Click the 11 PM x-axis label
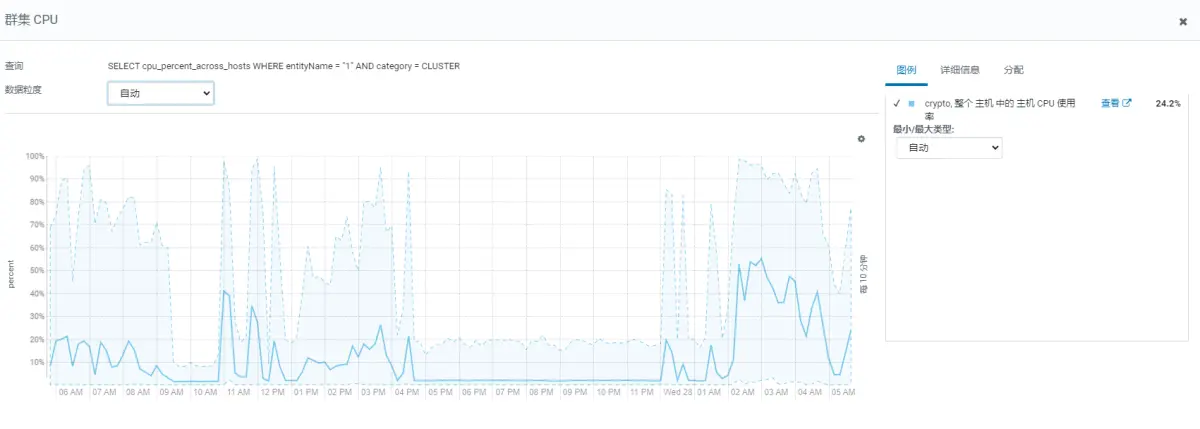 (x=642, y=393)
